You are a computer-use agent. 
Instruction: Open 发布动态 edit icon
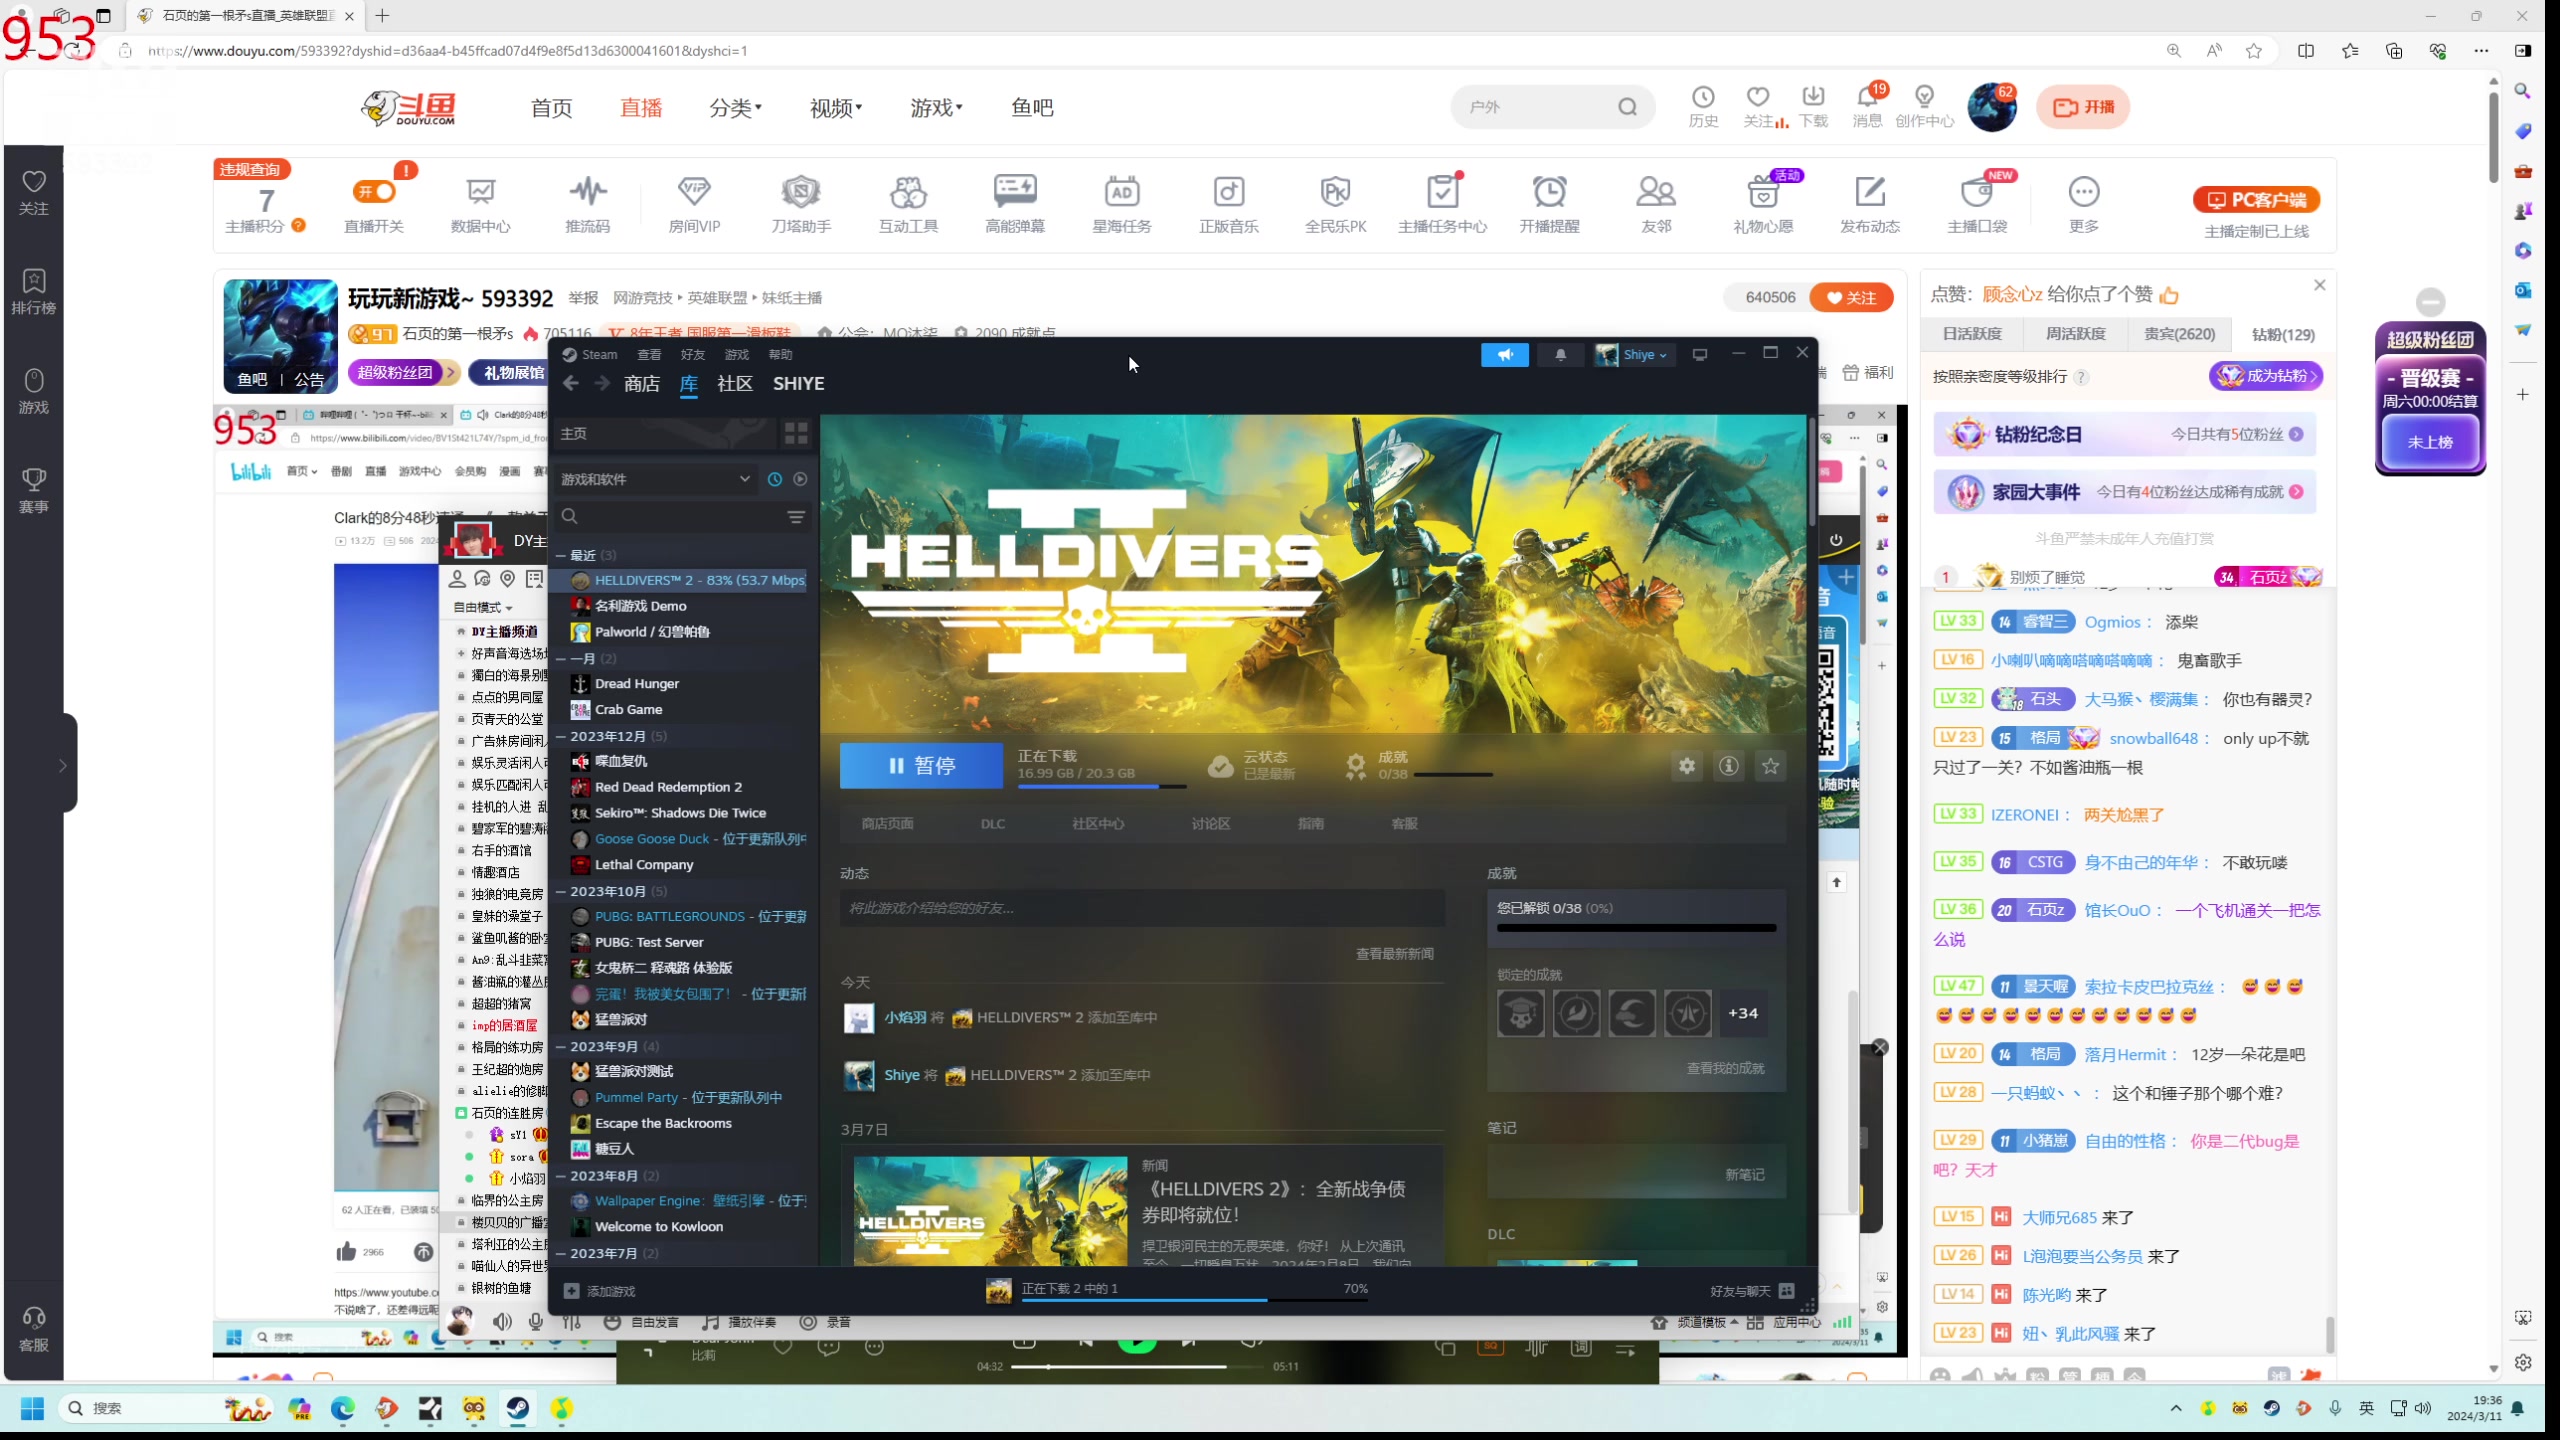point(1870,191)
